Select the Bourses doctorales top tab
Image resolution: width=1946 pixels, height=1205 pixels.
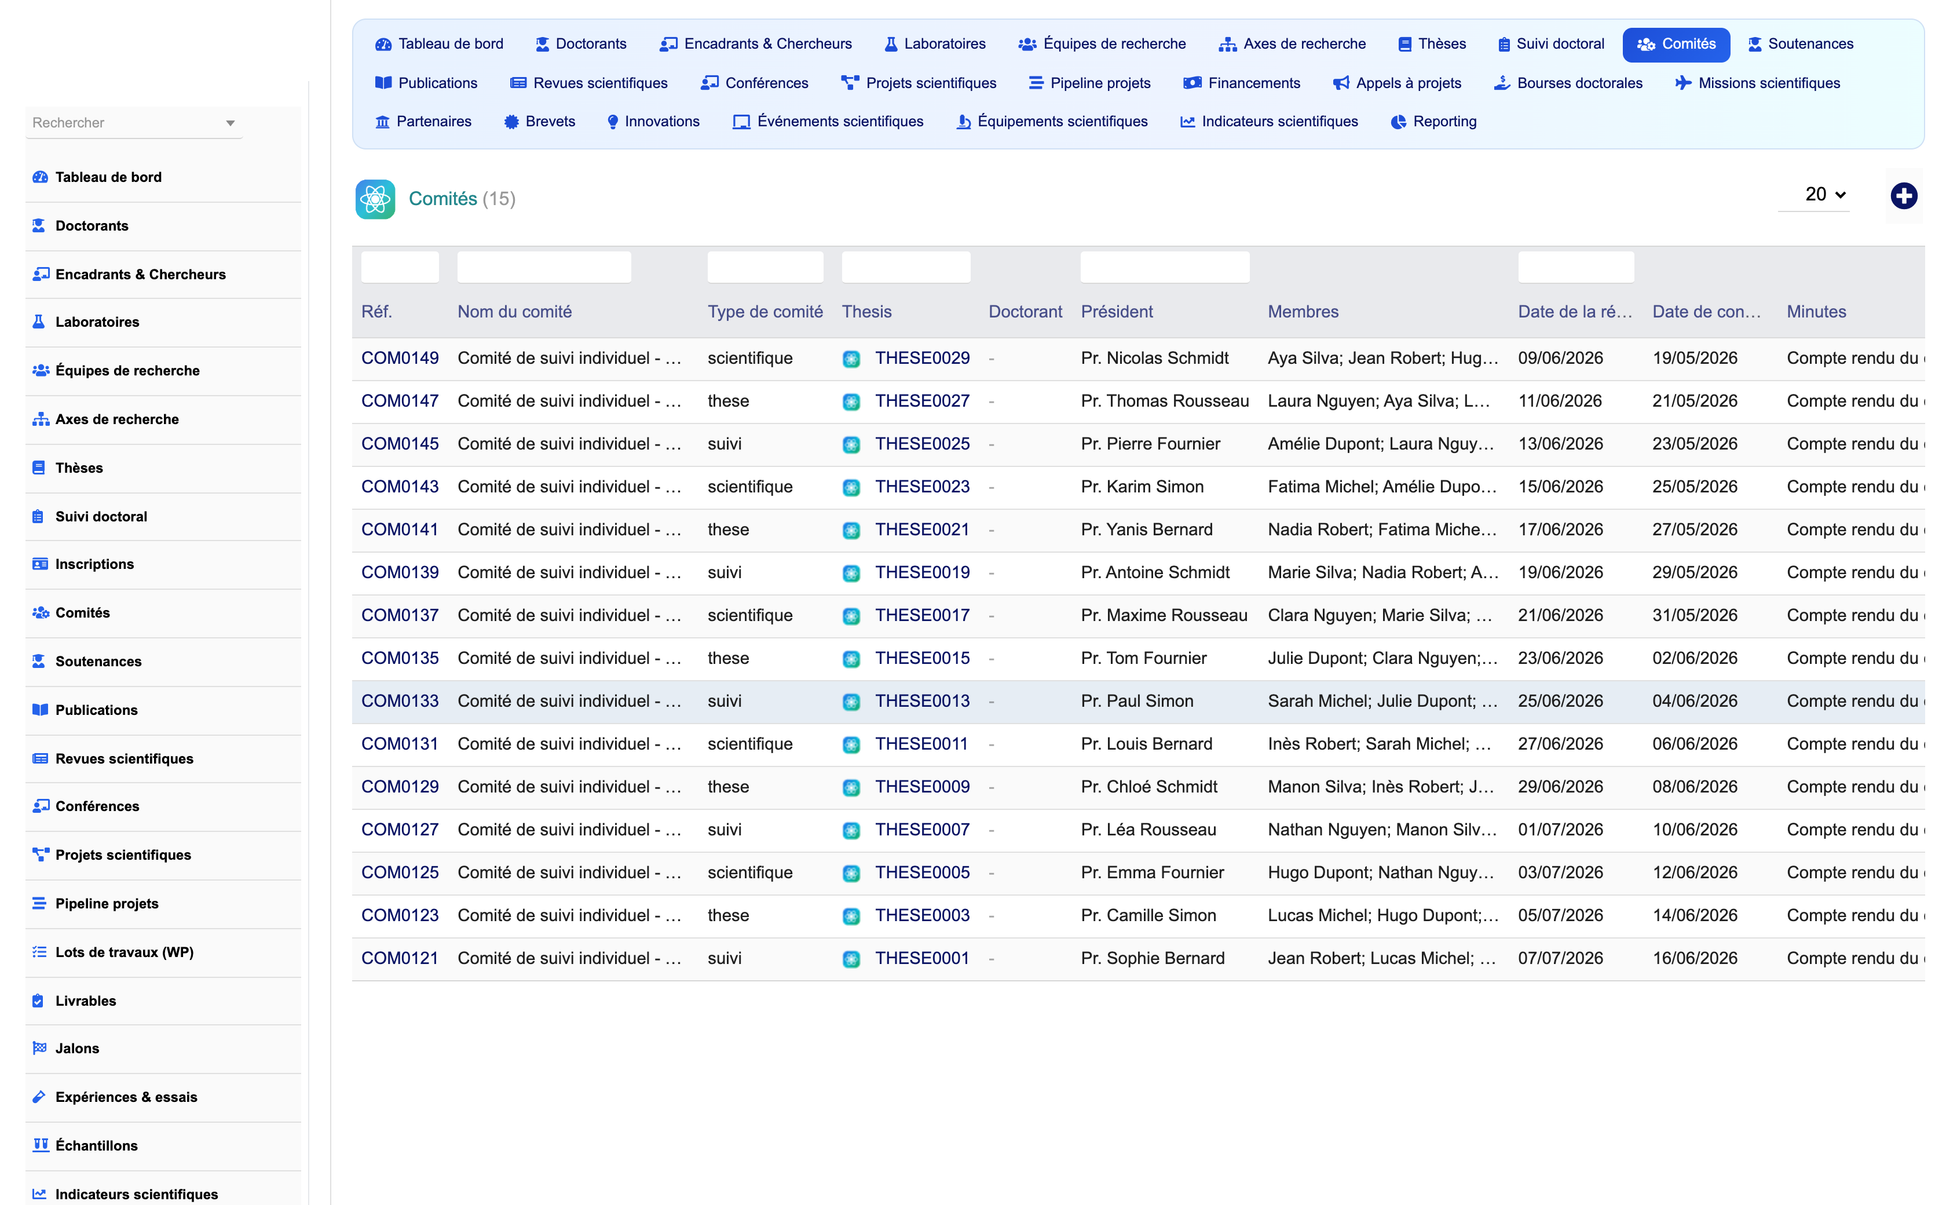(1567, 83)
